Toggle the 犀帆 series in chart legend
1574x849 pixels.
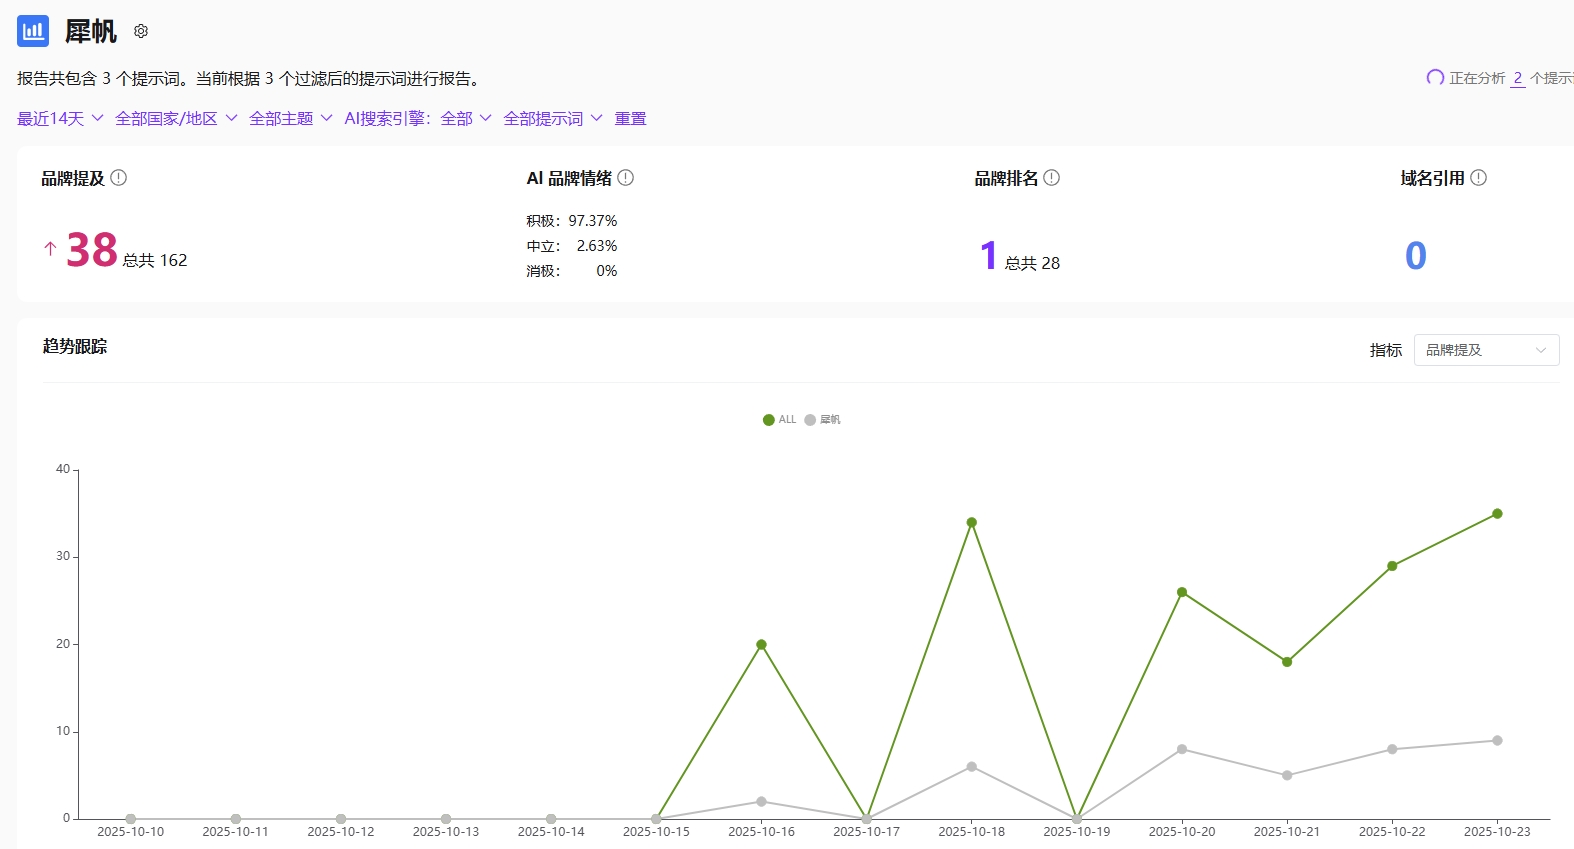tap(822, 420)
